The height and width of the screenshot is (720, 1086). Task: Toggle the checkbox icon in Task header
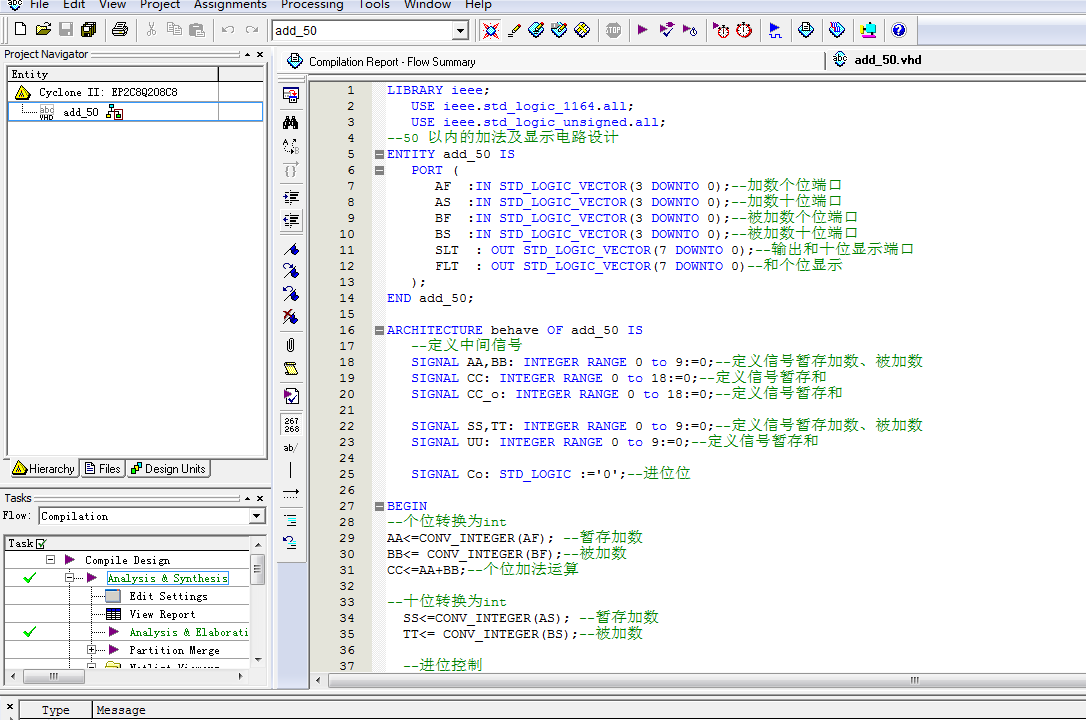pyautogui.click(x=40, y=543)
